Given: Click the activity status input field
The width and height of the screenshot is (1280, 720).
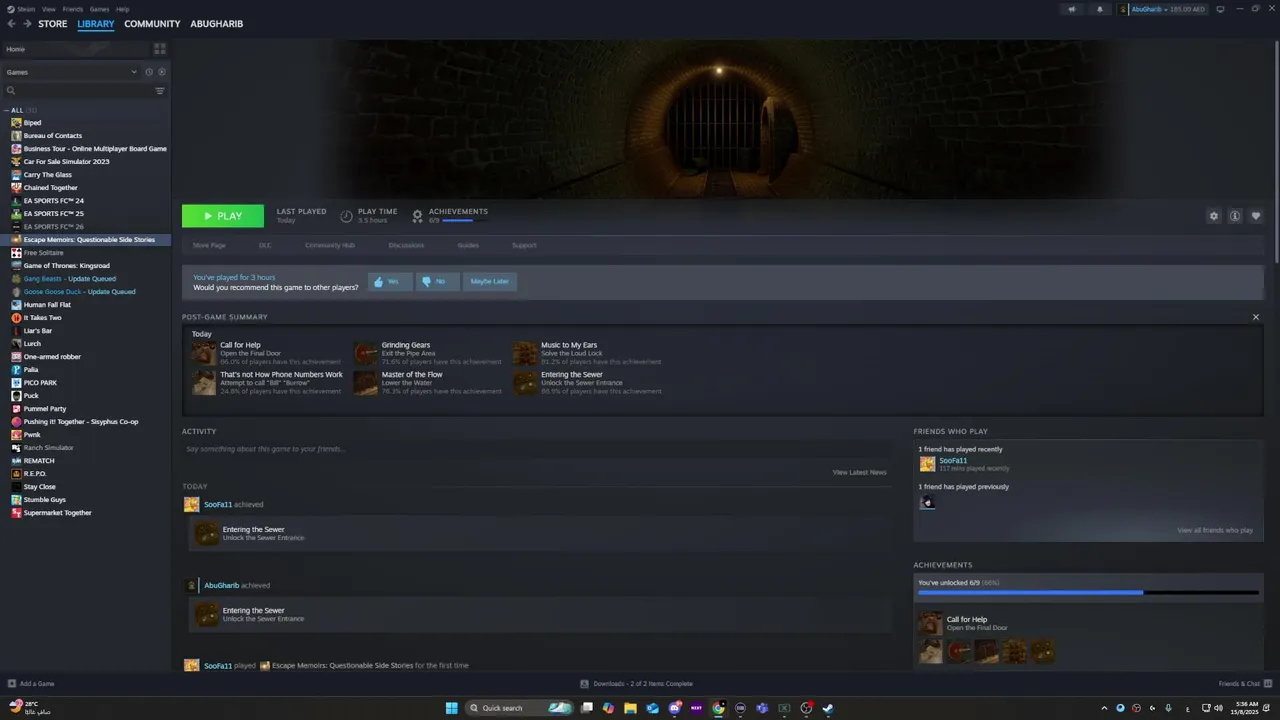Looking at the screenshot, I should coord(536,449).
